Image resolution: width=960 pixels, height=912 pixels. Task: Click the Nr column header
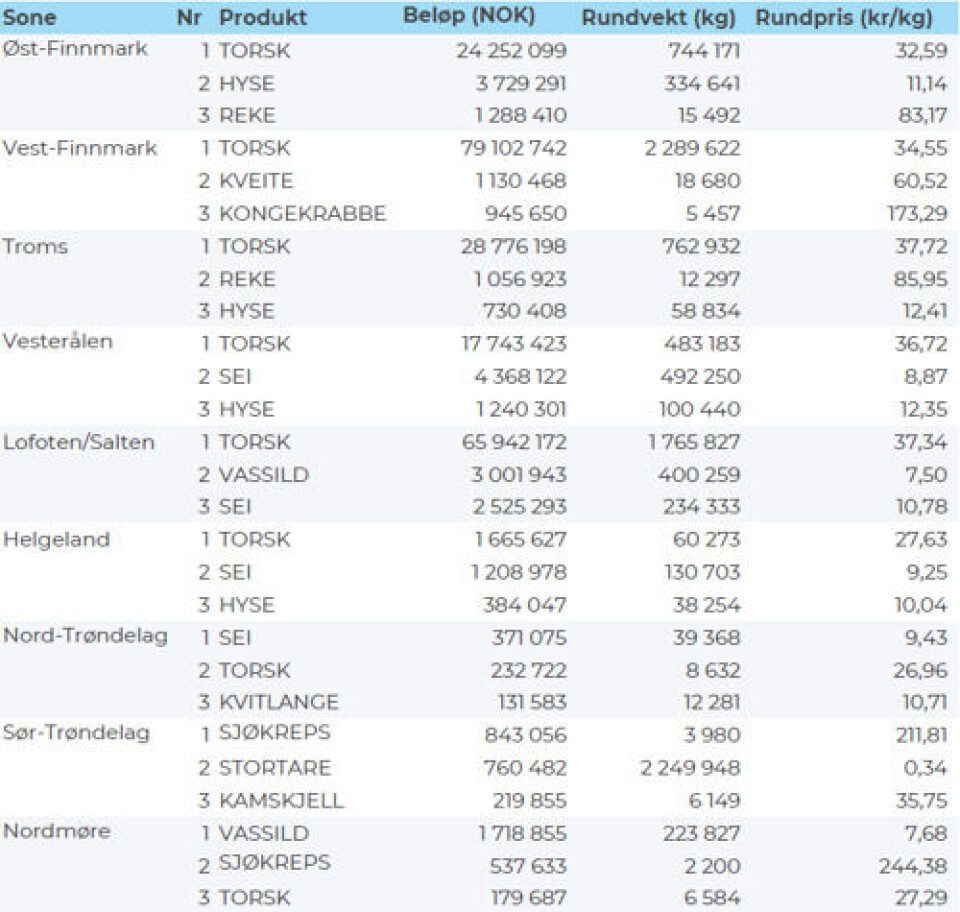[188, 18]
